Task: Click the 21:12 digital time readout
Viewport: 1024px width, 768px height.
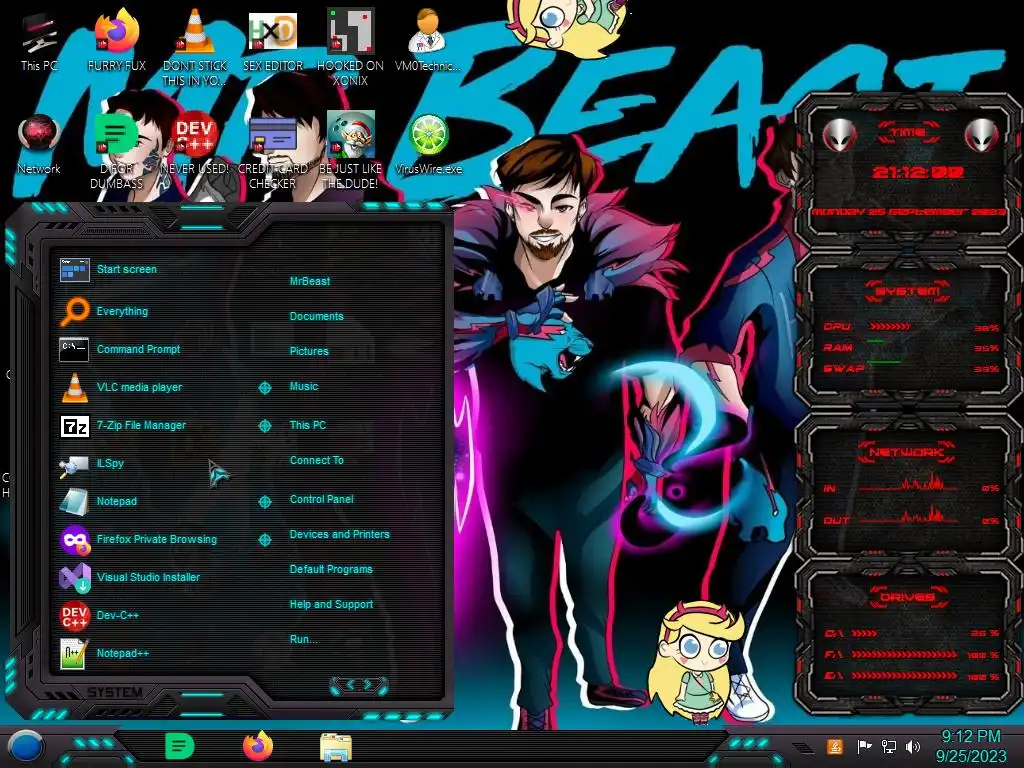Action: pos(918,172)
